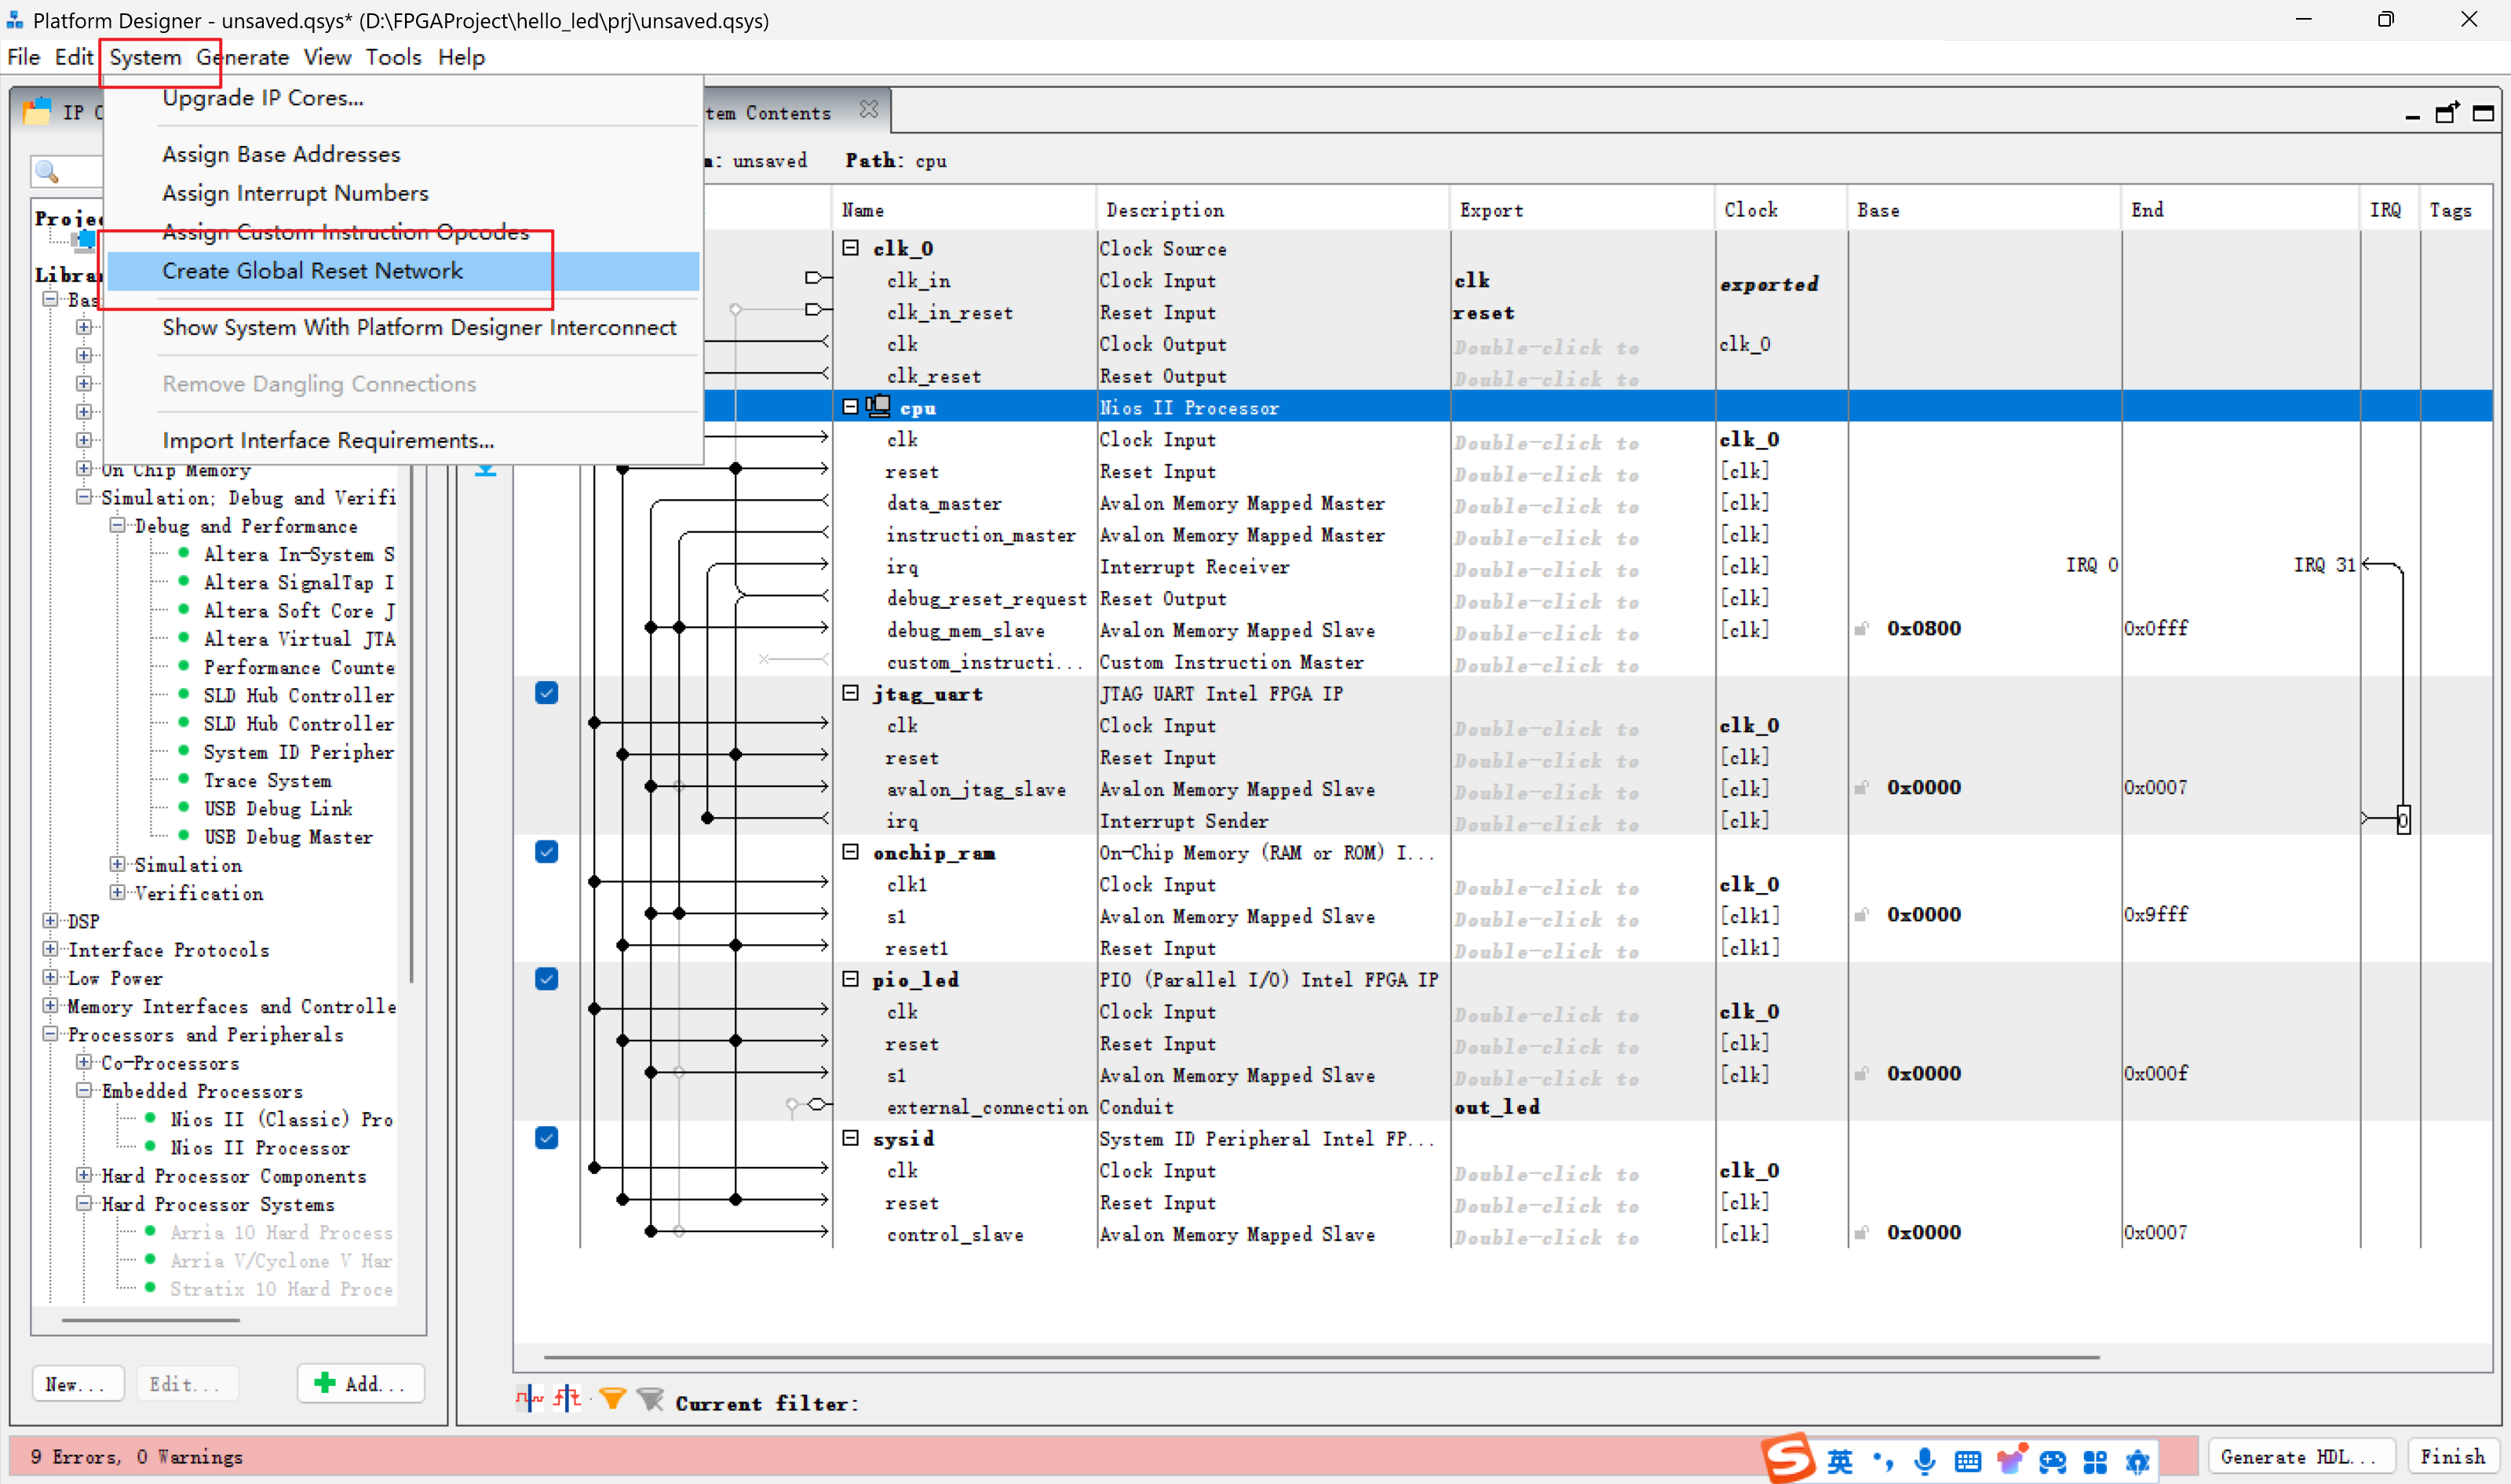Click the 9 Errors, 0 Warnings status text
Image resolution: width=2511 pixels, height=1484 pixels.
[136, 1457]
